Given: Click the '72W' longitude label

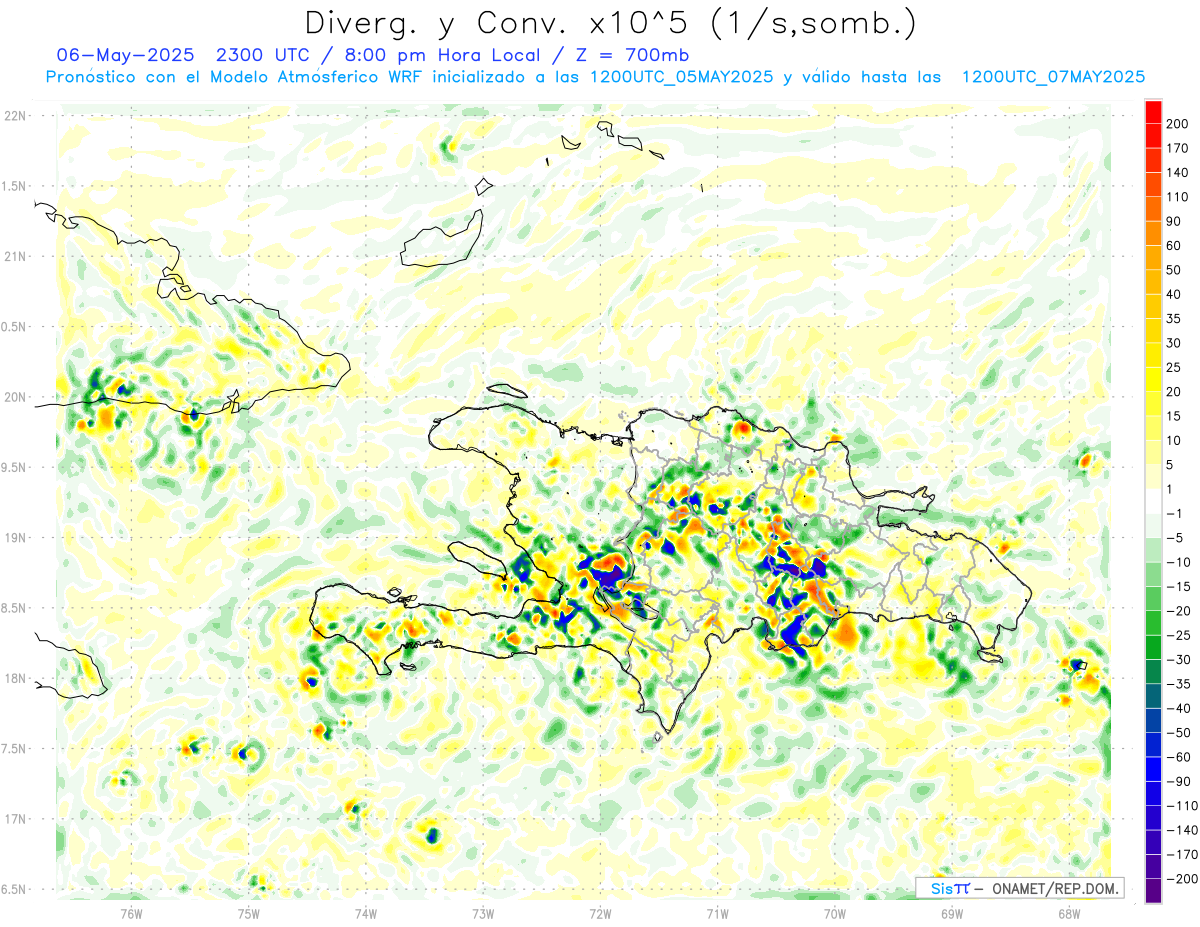Looking at the screenshot, I should pos(601,912).
